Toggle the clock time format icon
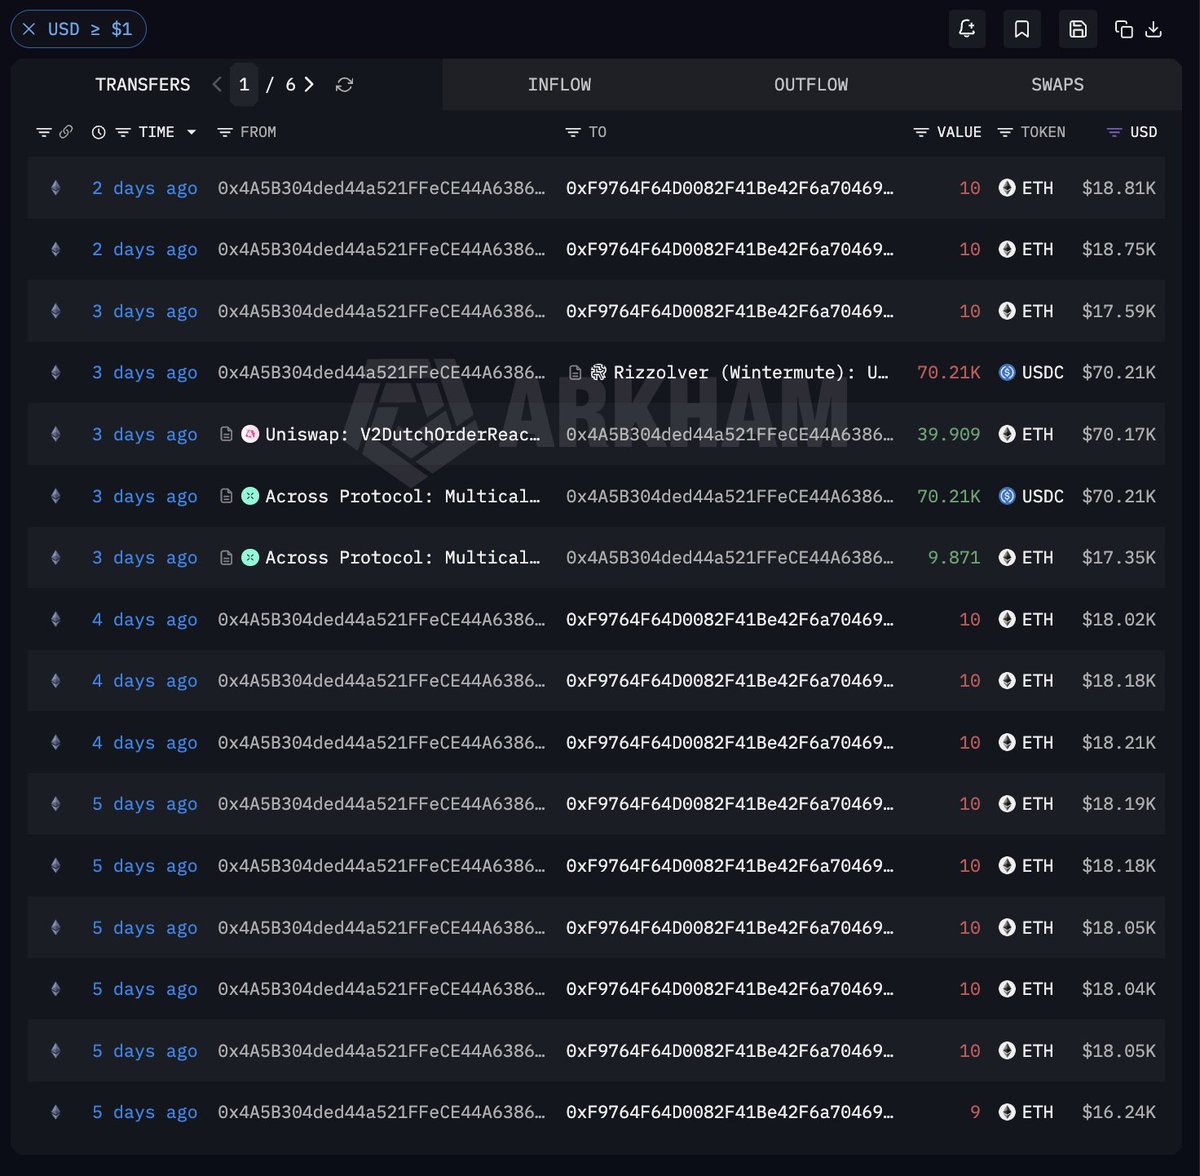This screenshot has height=1176, width=1200. (98, 132)
